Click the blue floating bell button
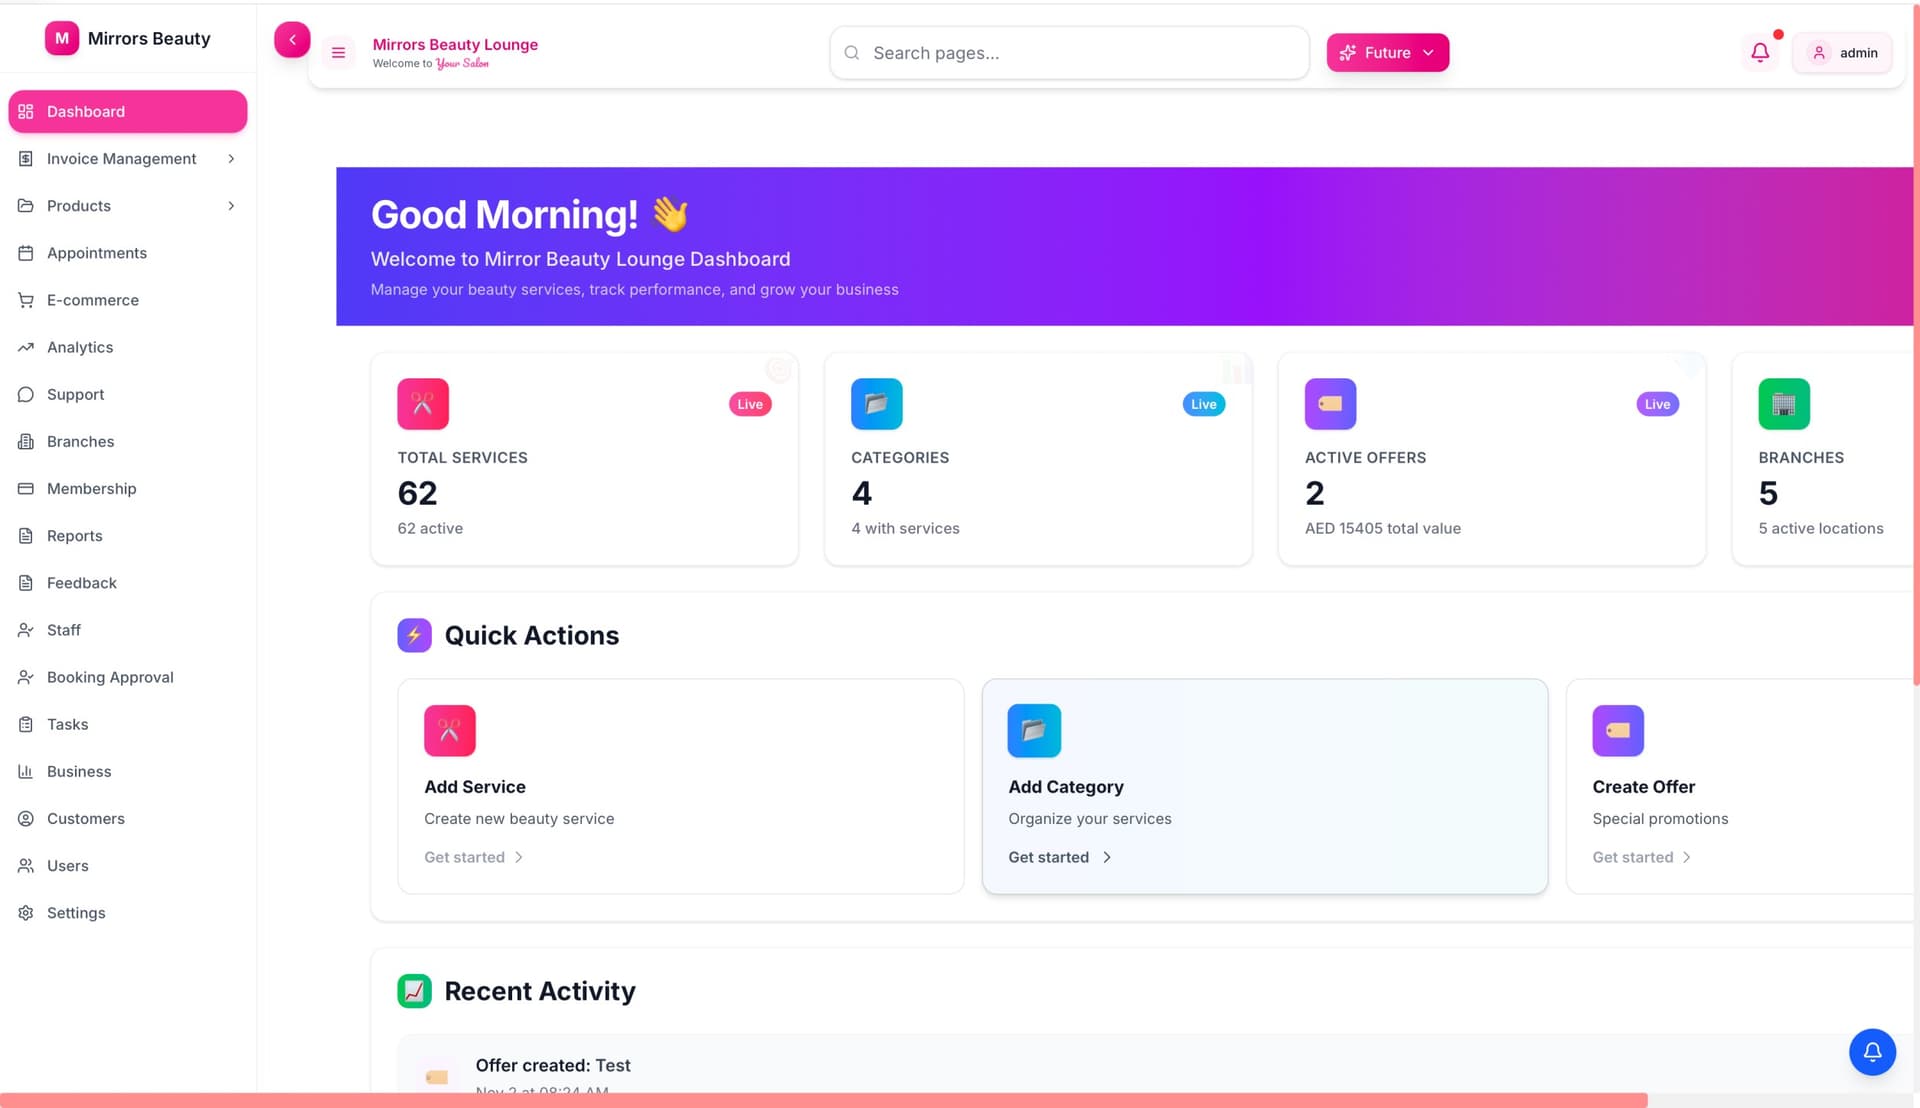1920x1108 pixels. [x=1872, y=1052]
